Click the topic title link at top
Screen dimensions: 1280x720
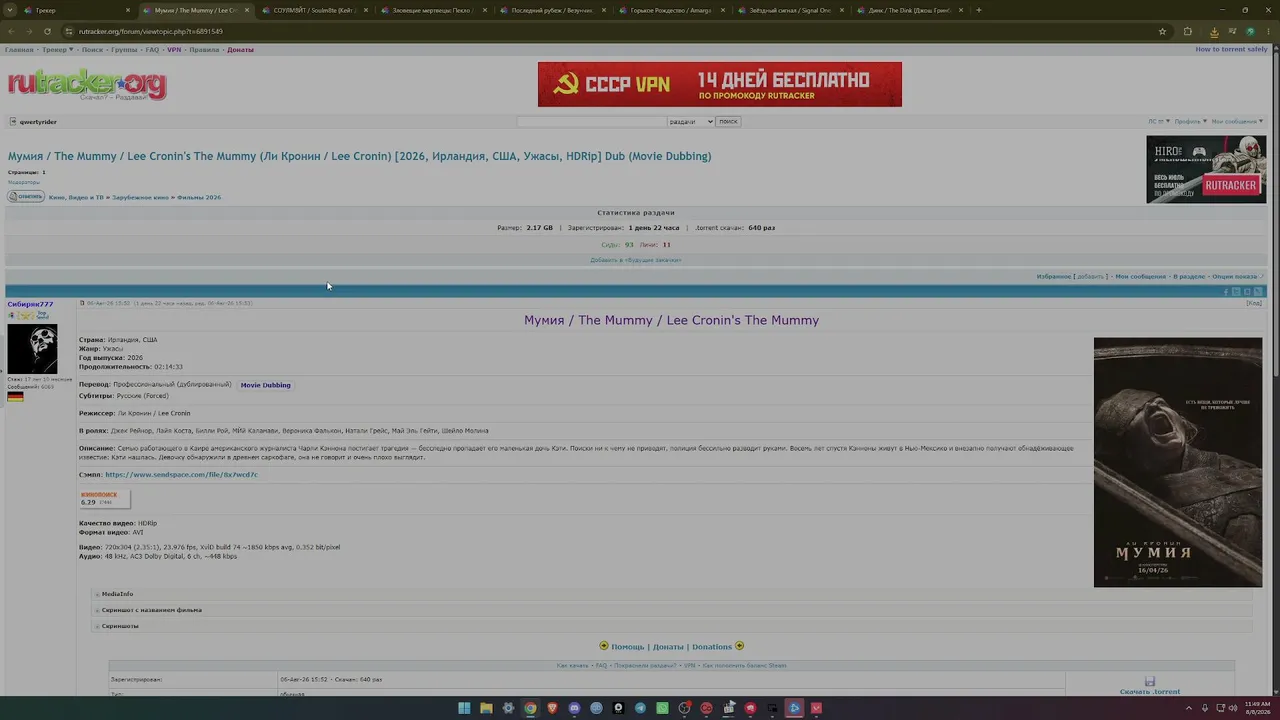coord(360,156)
